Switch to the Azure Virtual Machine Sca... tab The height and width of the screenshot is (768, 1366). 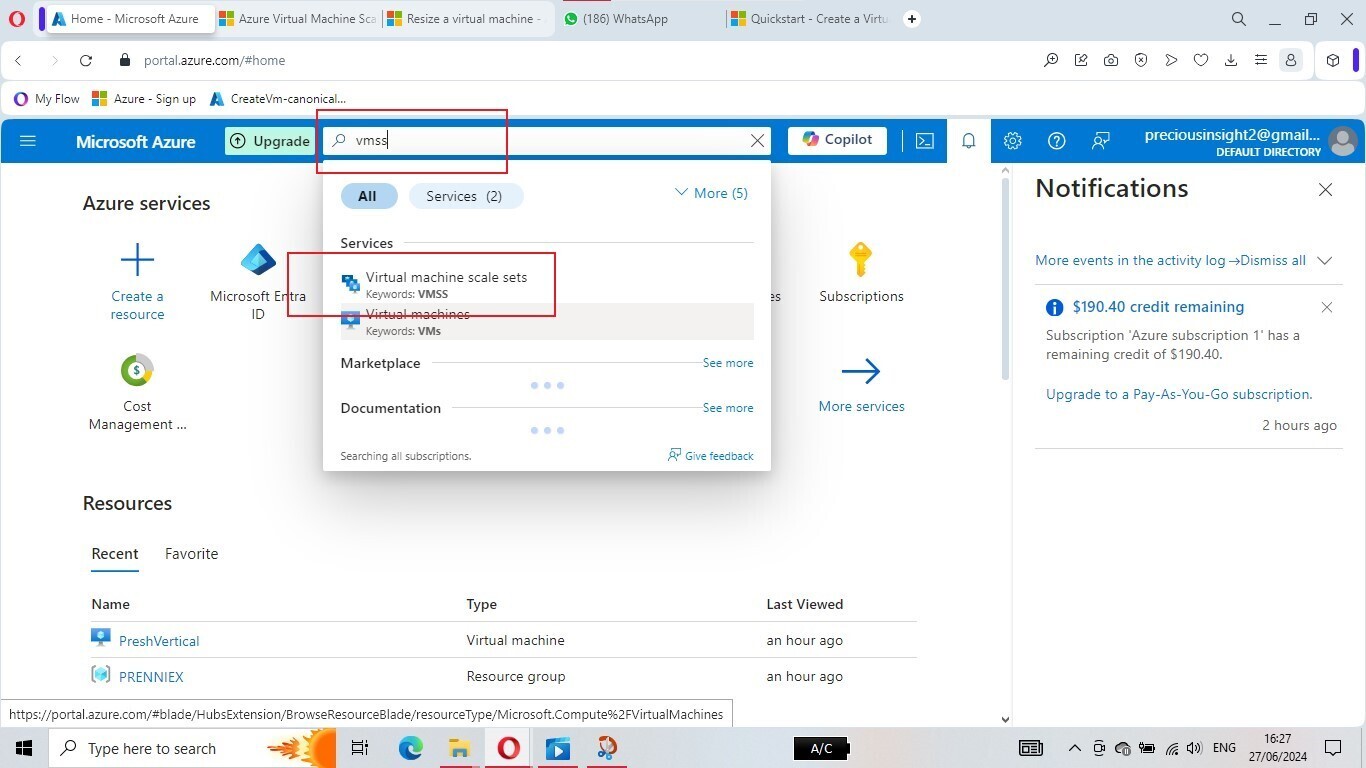coord(297,19)
